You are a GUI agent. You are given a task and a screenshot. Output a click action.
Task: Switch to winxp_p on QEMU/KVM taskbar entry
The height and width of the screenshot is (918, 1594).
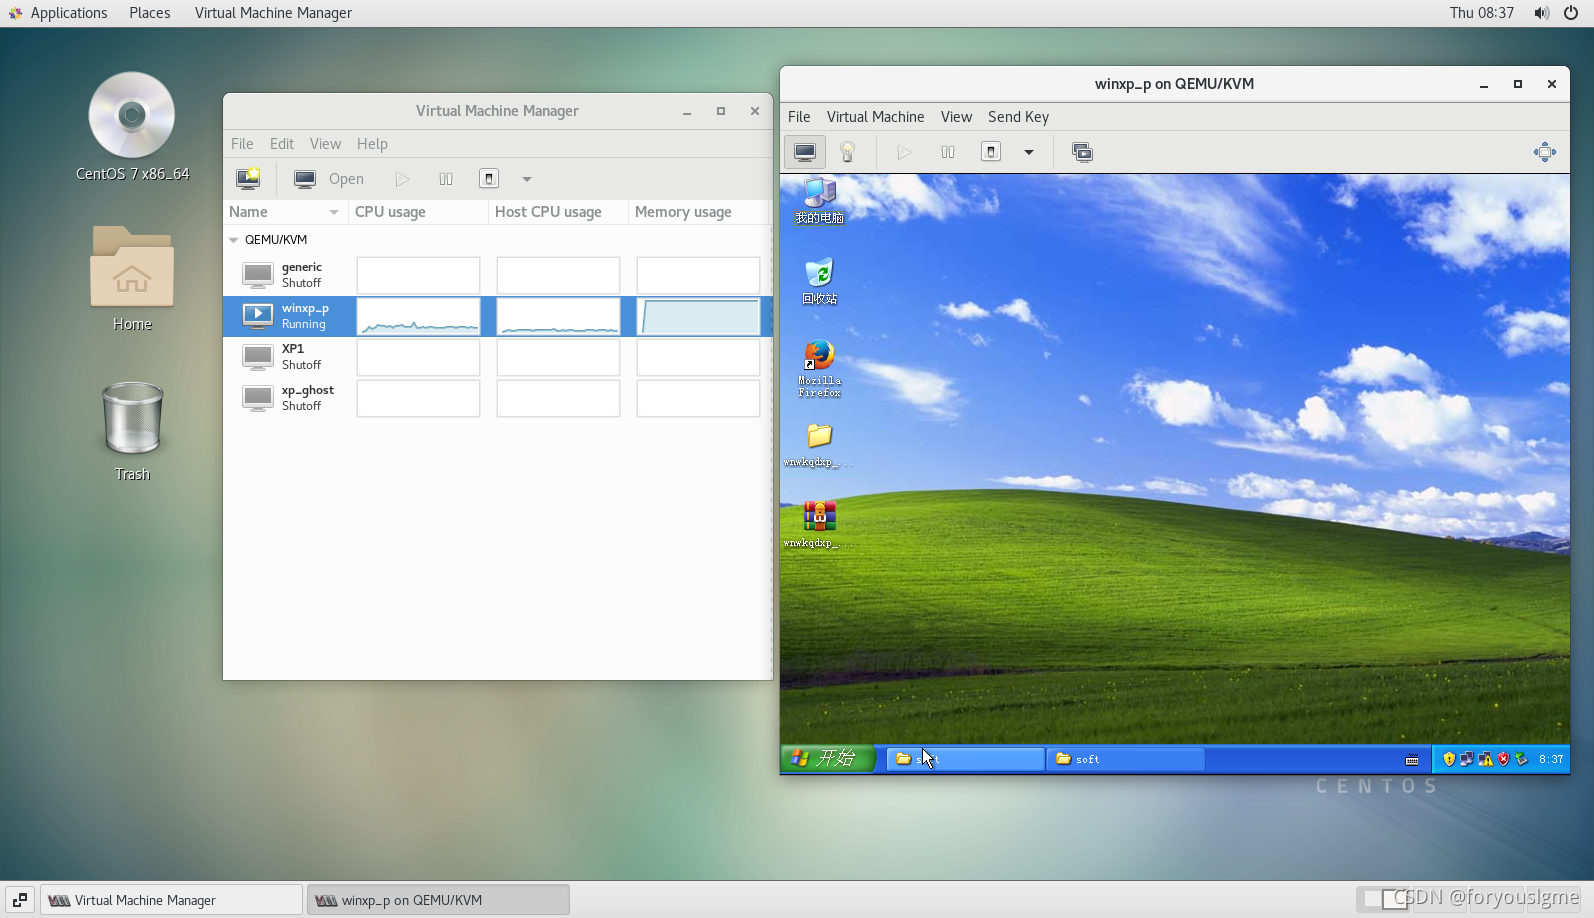click(x=438, y=900)
